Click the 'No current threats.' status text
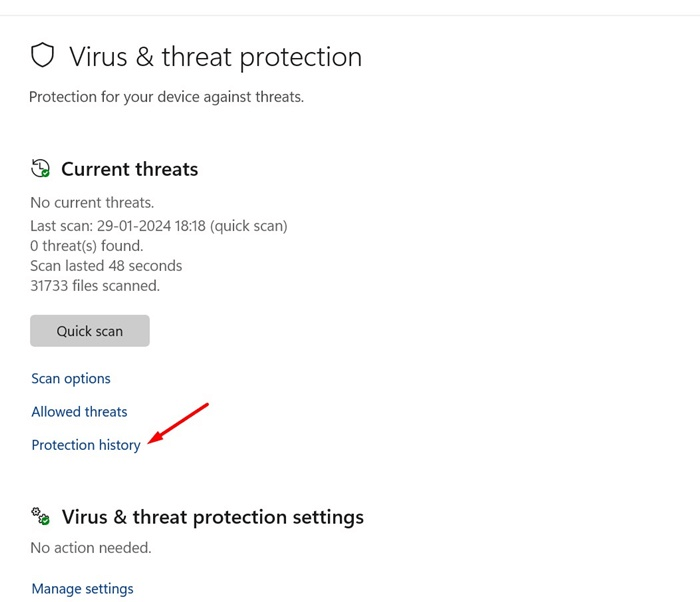This screenshot has width=700, height=602. click(92, 203)
